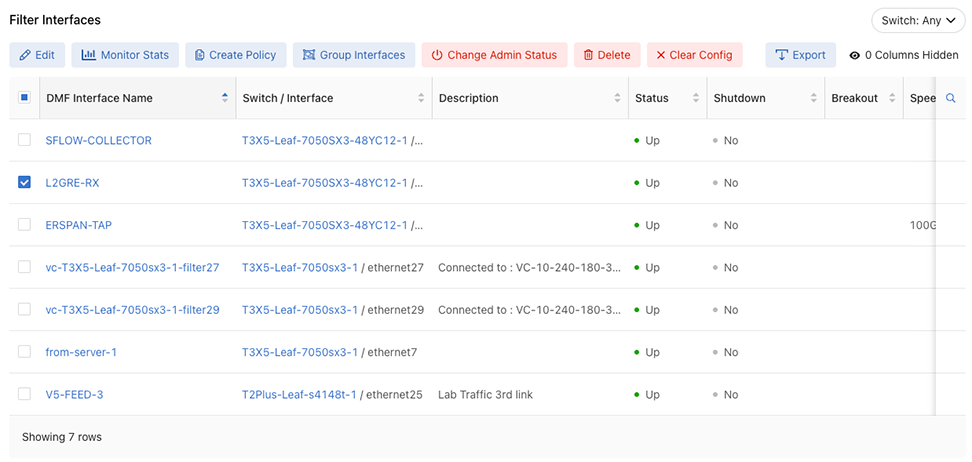Click the Shutdown column sort icon

(x=811, y=98)
